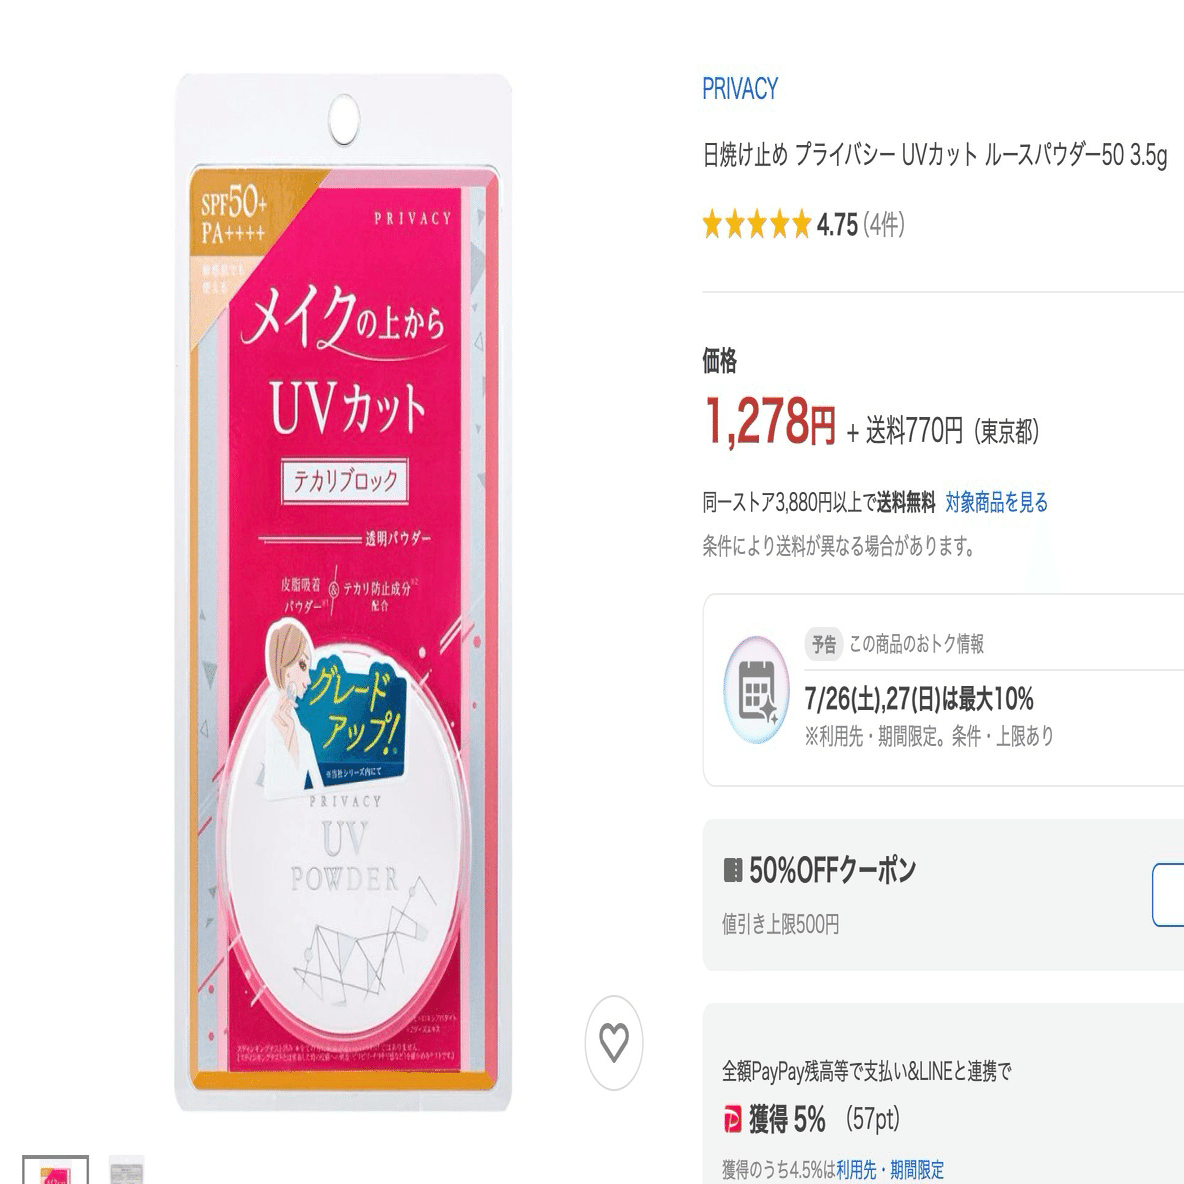
Task: Open the PRIVACY brand link
Action: pos(740,89)
